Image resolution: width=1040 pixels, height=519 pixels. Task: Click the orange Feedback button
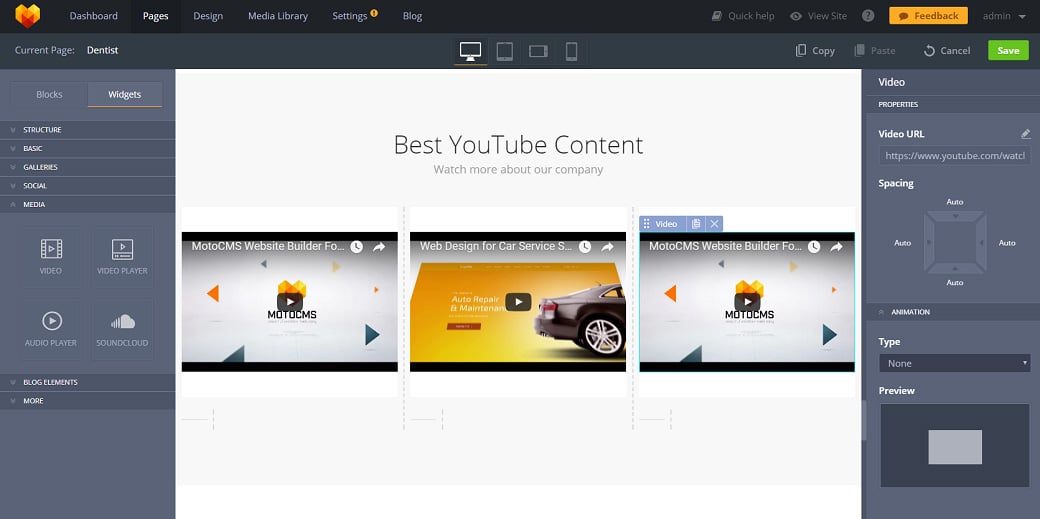928,16
